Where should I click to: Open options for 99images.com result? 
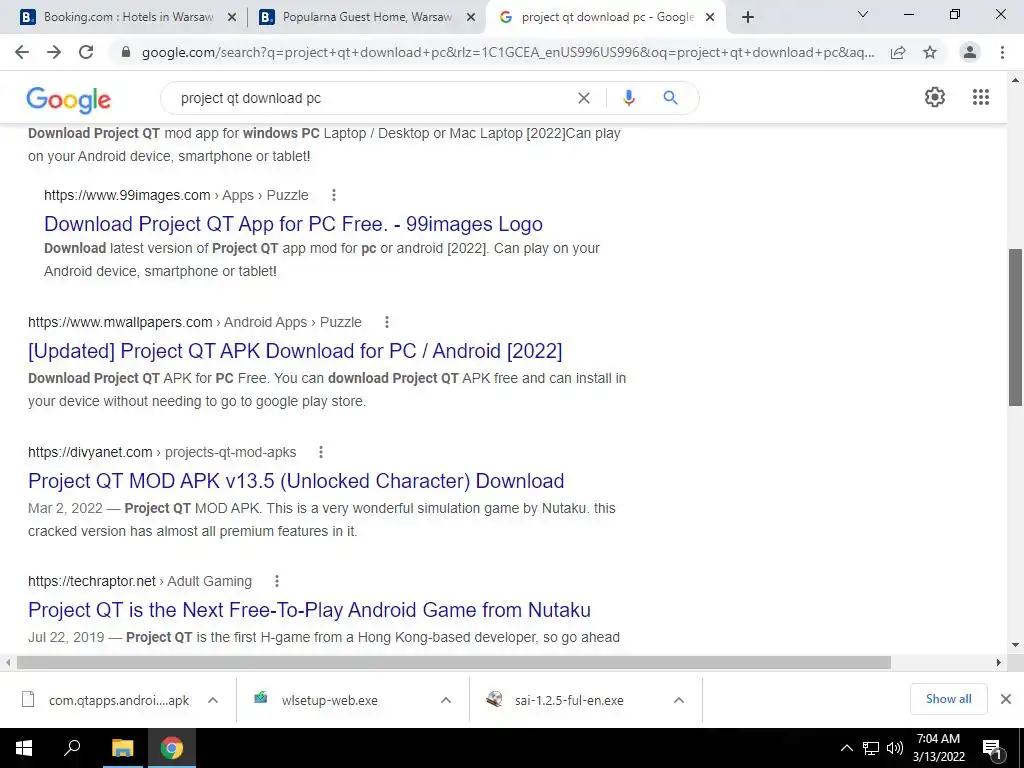tap(334, 195)
